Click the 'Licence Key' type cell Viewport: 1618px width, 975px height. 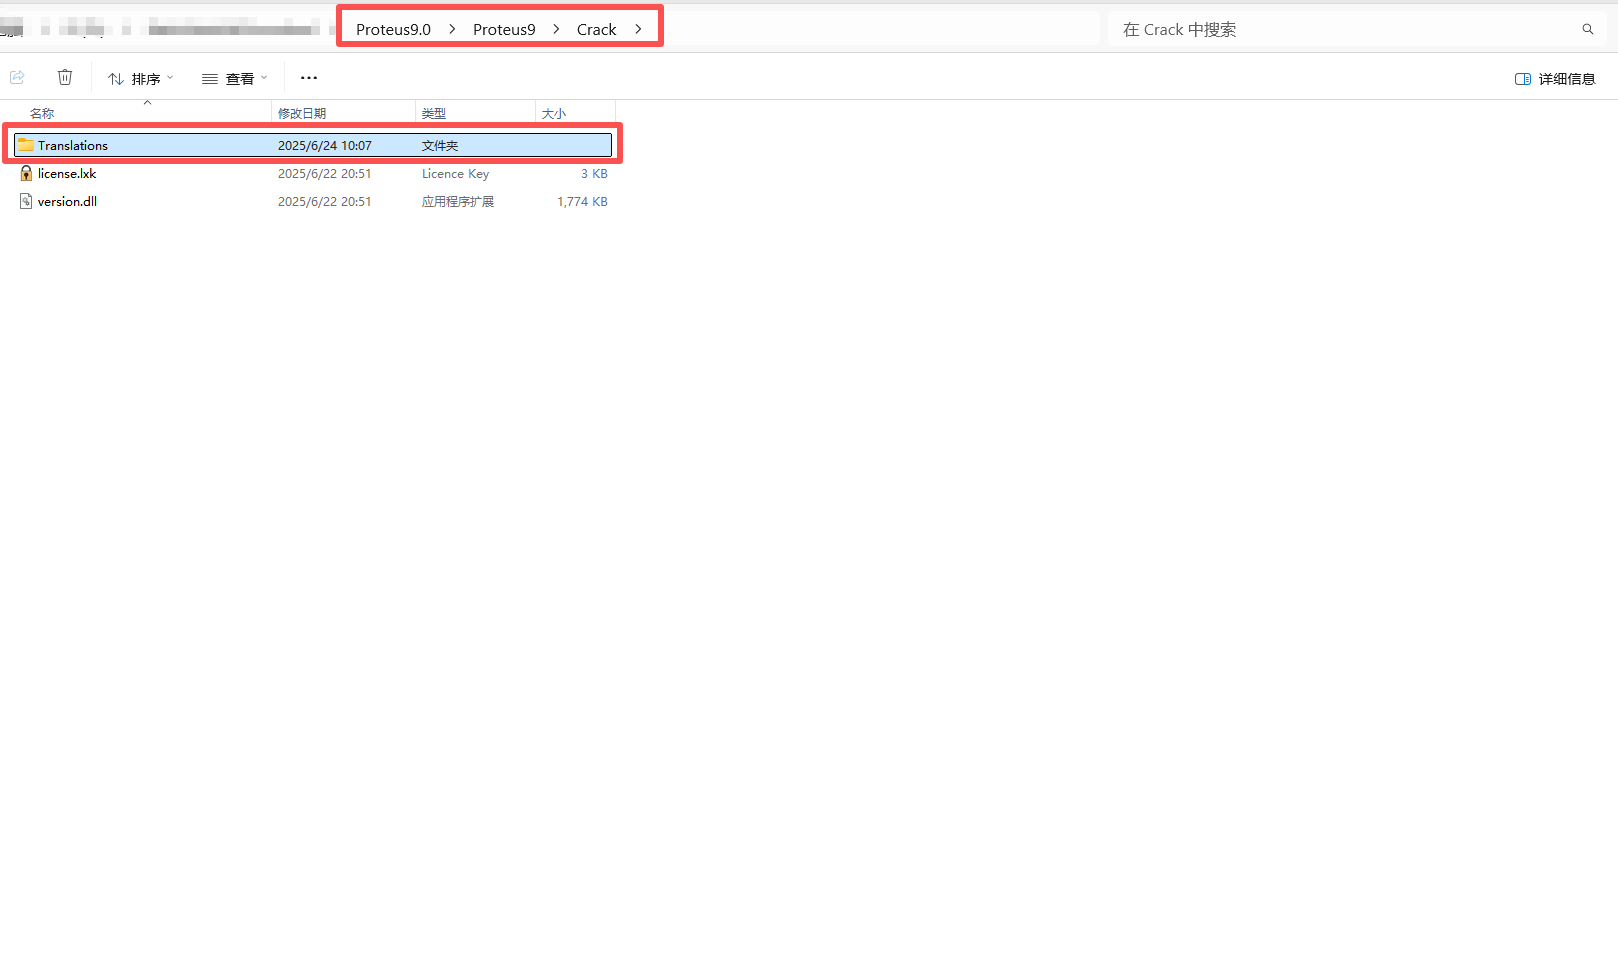[x=455, y=173]
